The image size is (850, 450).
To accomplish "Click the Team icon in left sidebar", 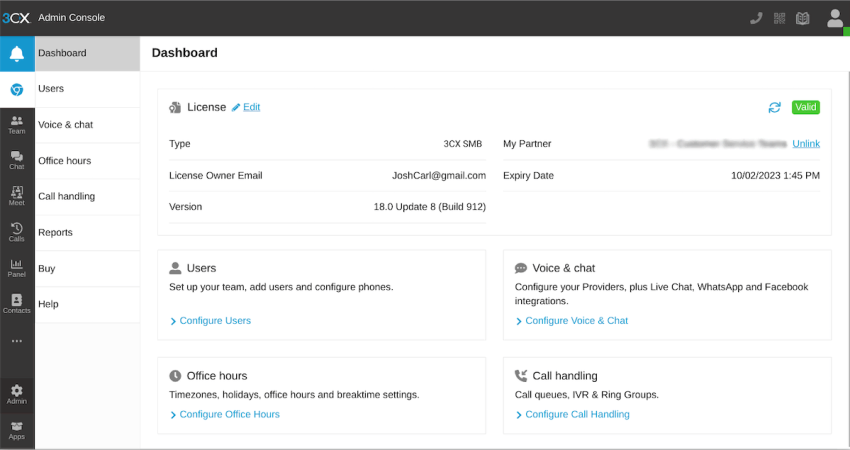I will (x=17, y=124).
